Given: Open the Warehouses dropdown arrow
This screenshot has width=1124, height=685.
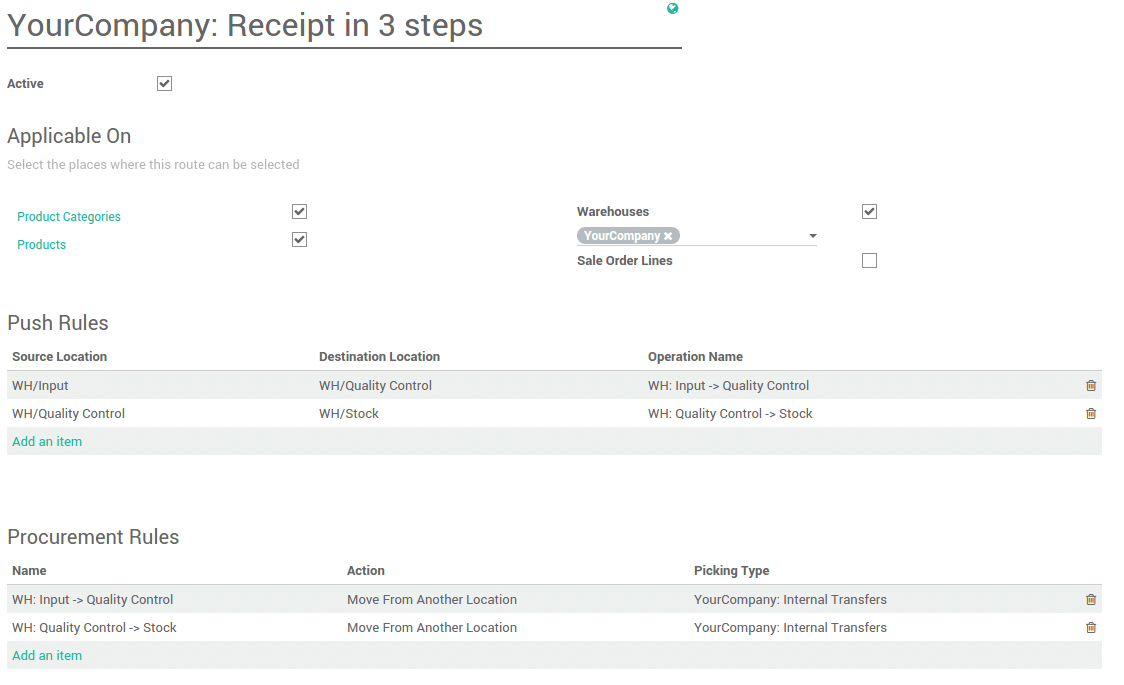Looking at the screenshot, I should click(813, 235).
